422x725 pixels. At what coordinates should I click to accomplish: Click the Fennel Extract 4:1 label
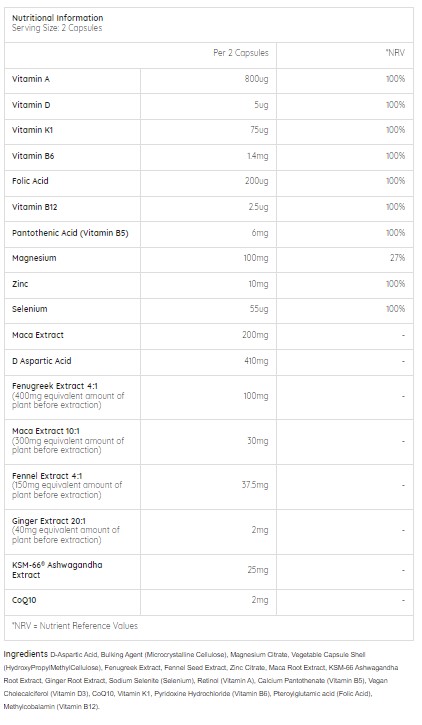[x=47, y=476]
